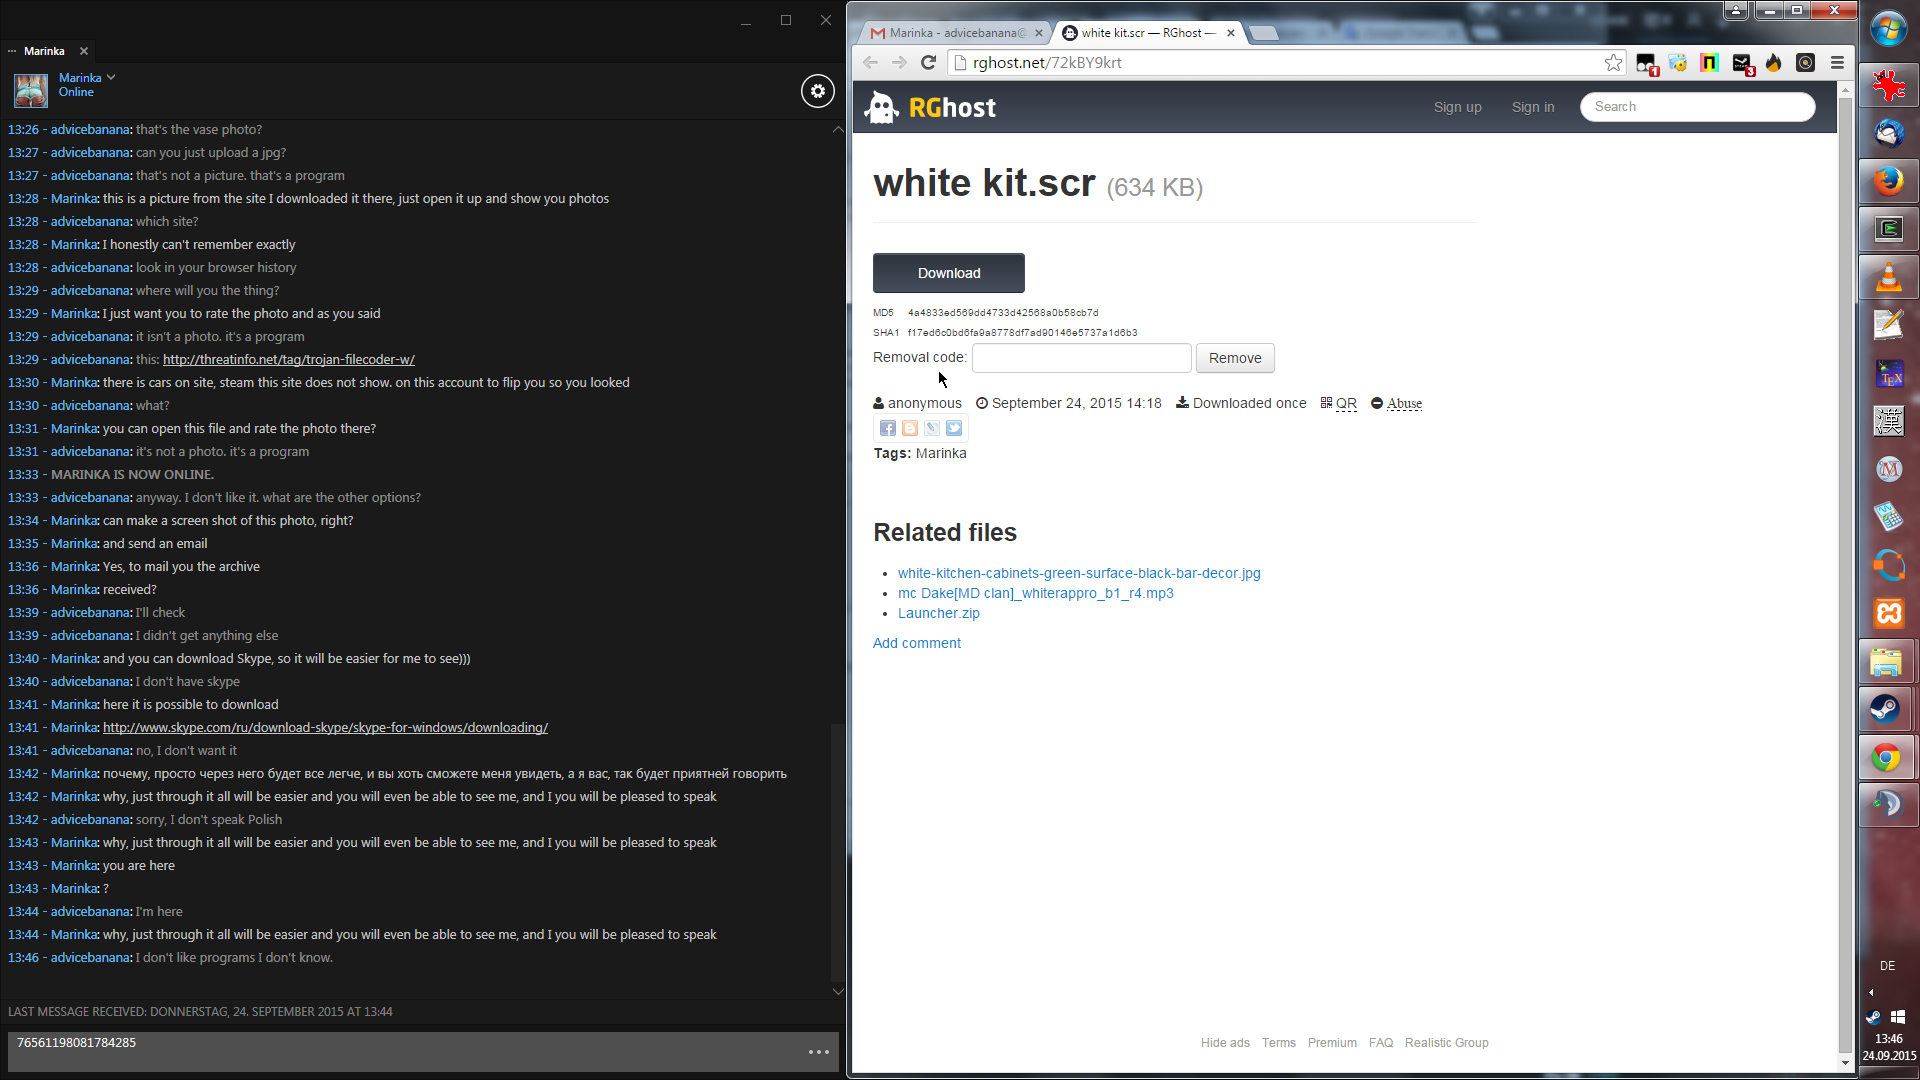
Task: Share file via Facebook icon
Action: [887, 428]
